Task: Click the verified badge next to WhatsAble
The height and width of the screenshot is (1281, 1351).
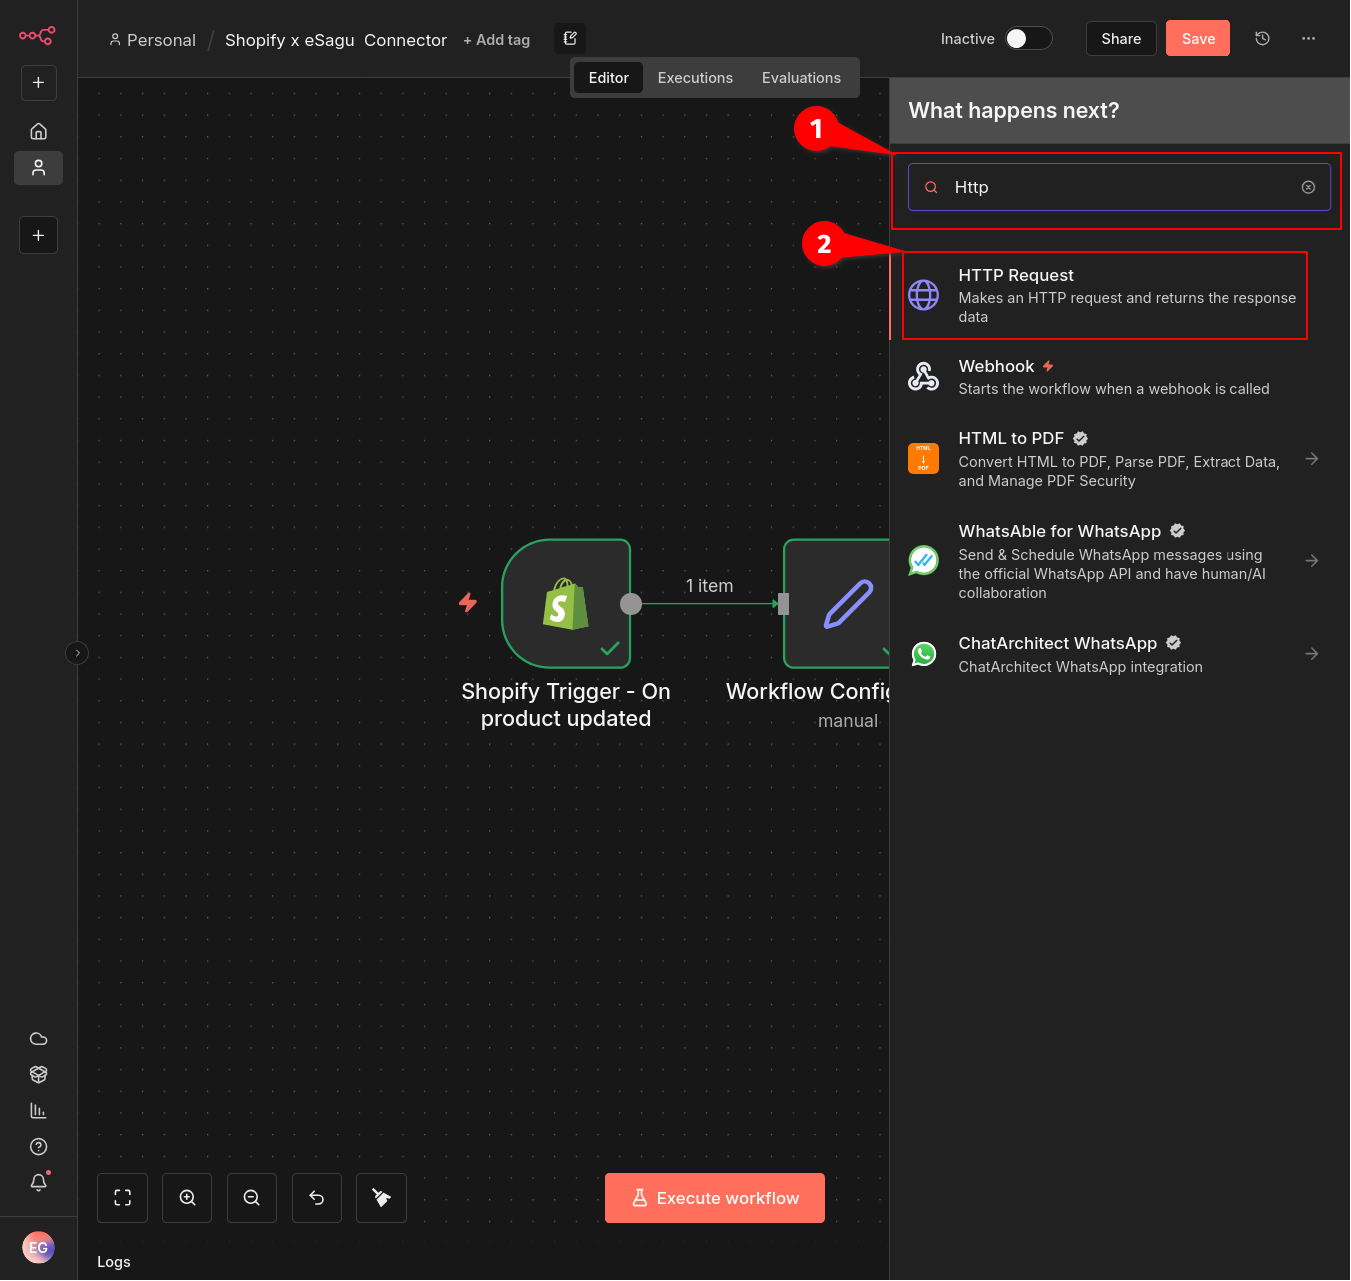Action: [x=1177, y=531]
